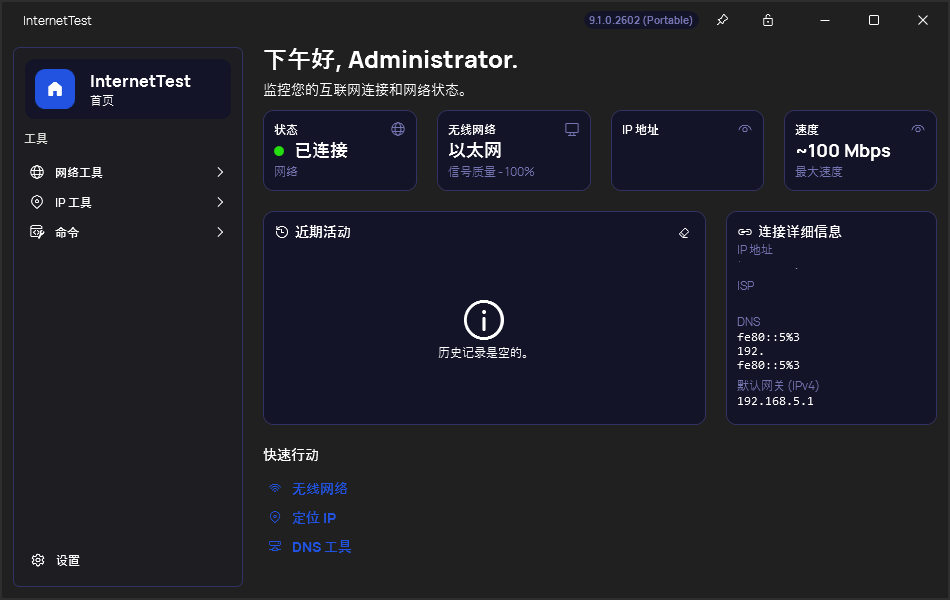Click the eraser icon to clear 近期活动
This screenshot has width=950, height=600.
click(x=684, y=232)
